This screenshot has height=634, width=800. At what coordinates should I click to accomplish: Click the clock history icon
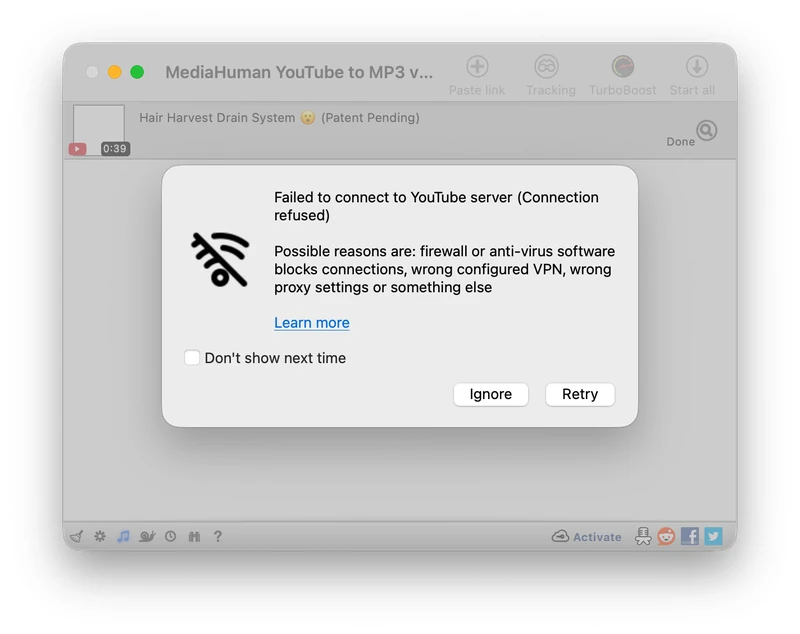(170, 536)
